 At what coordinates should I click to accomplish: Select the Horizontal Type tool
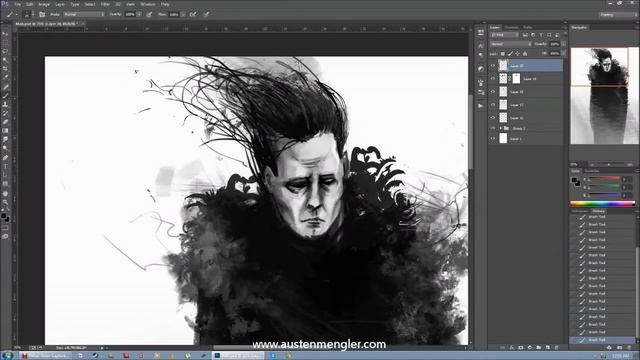coord(5,166)
